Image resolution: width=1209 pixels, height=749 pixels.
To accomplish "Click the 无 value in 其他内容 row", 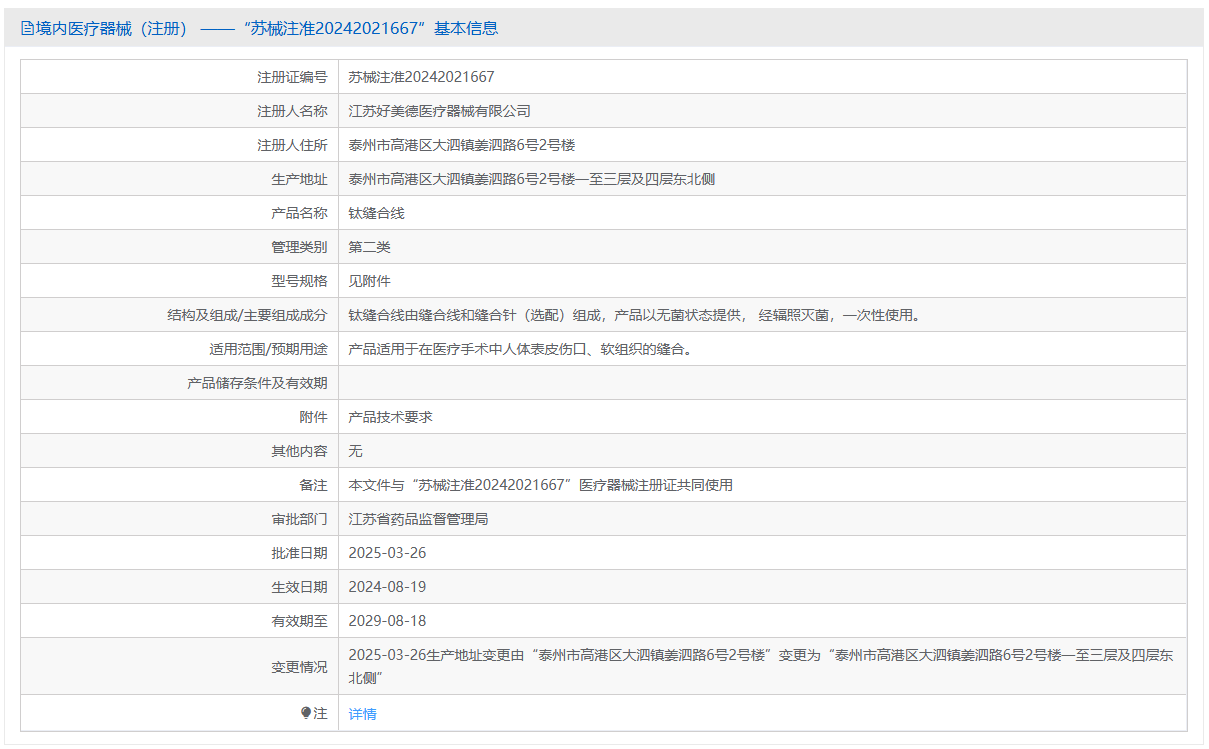I will (355, 451).
